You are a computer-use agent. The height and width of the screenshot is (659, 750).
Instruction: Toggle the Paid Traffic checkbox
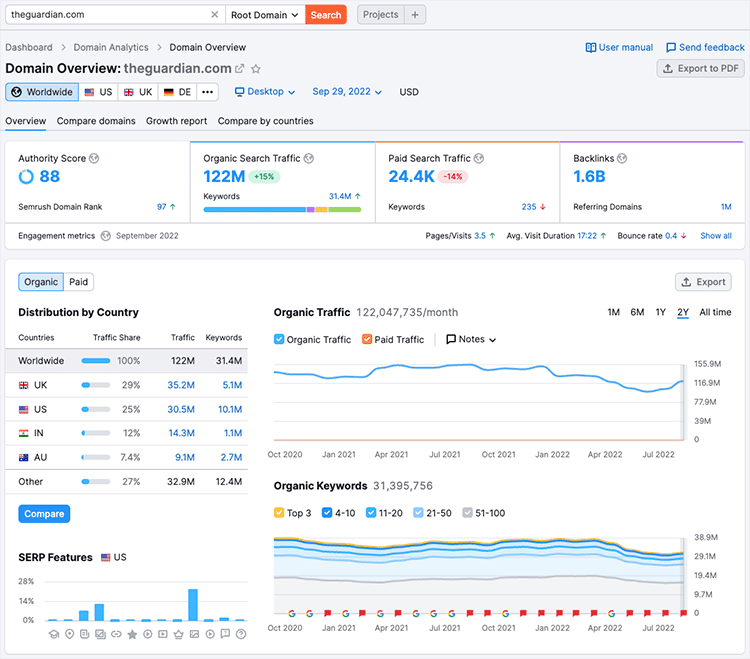[x=367, y=339]
